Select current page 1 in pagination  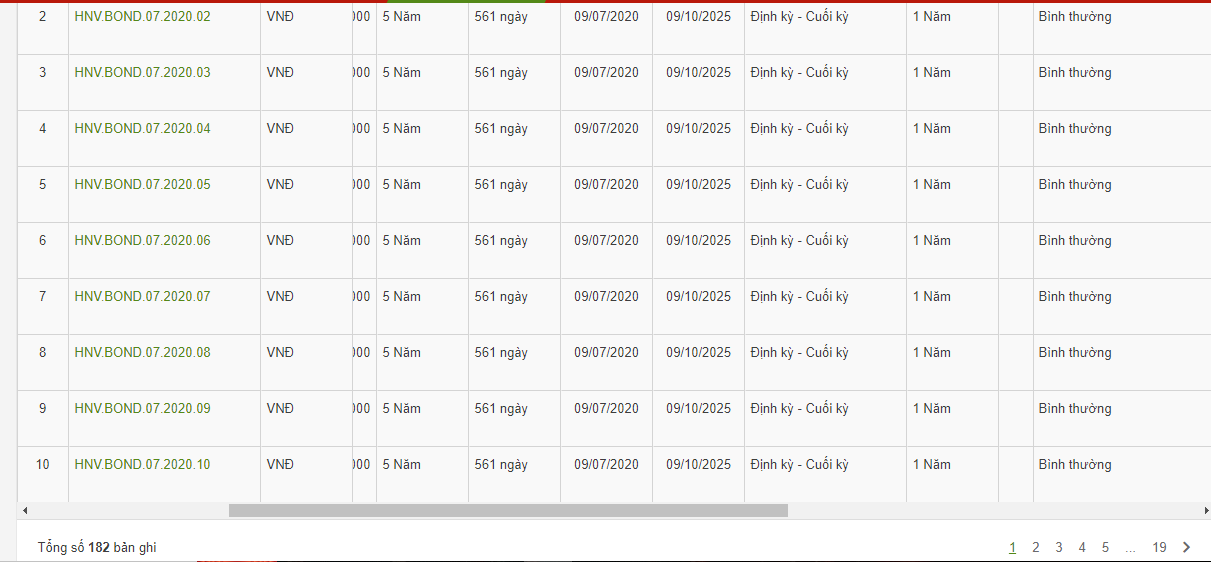click(x=1012, y=547)
